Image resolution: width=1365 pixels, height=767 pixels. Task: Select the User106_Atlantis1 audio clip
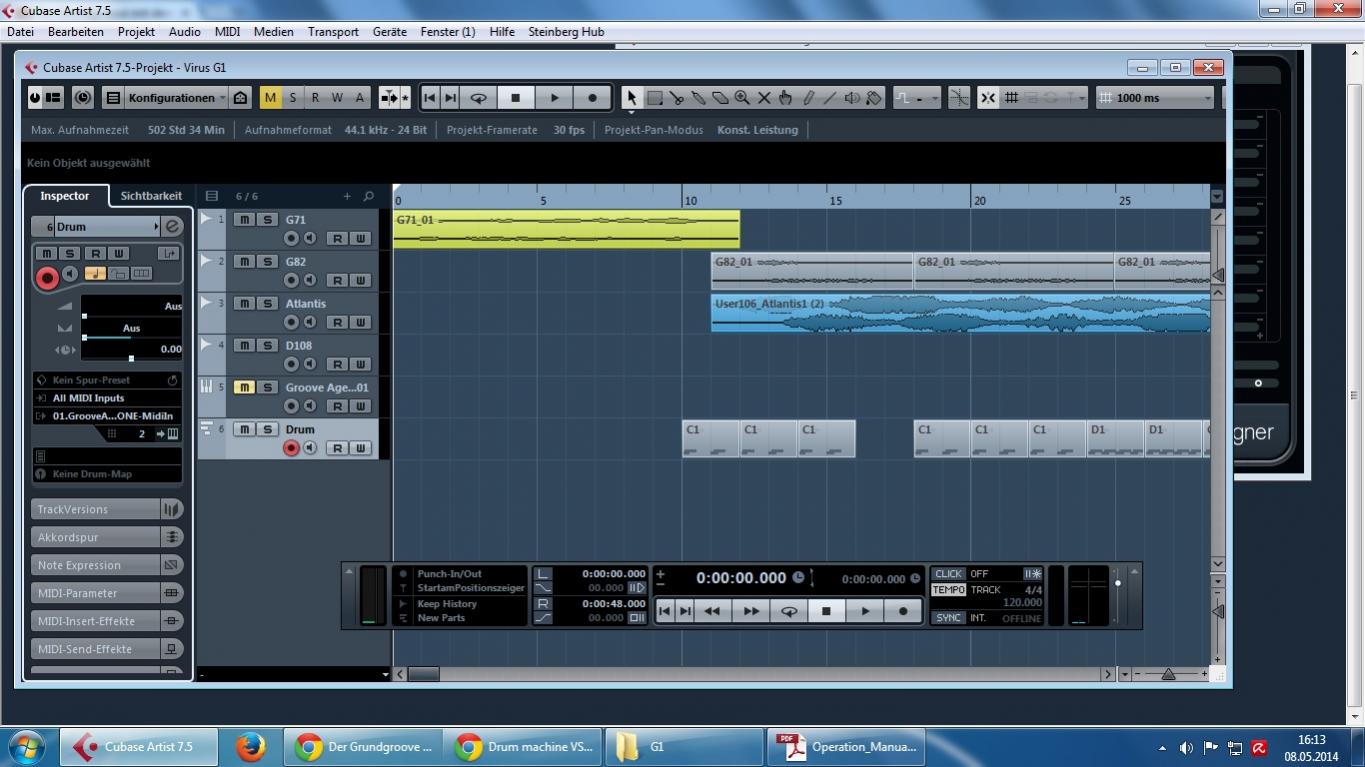pyautogui.click(x=960, y=313)
